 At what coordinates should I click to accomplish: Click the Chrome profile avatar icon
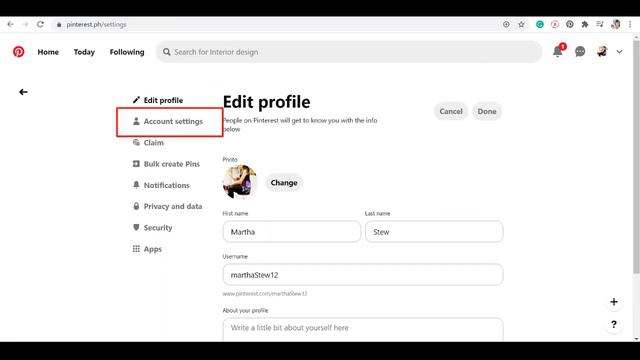point(616,24)
